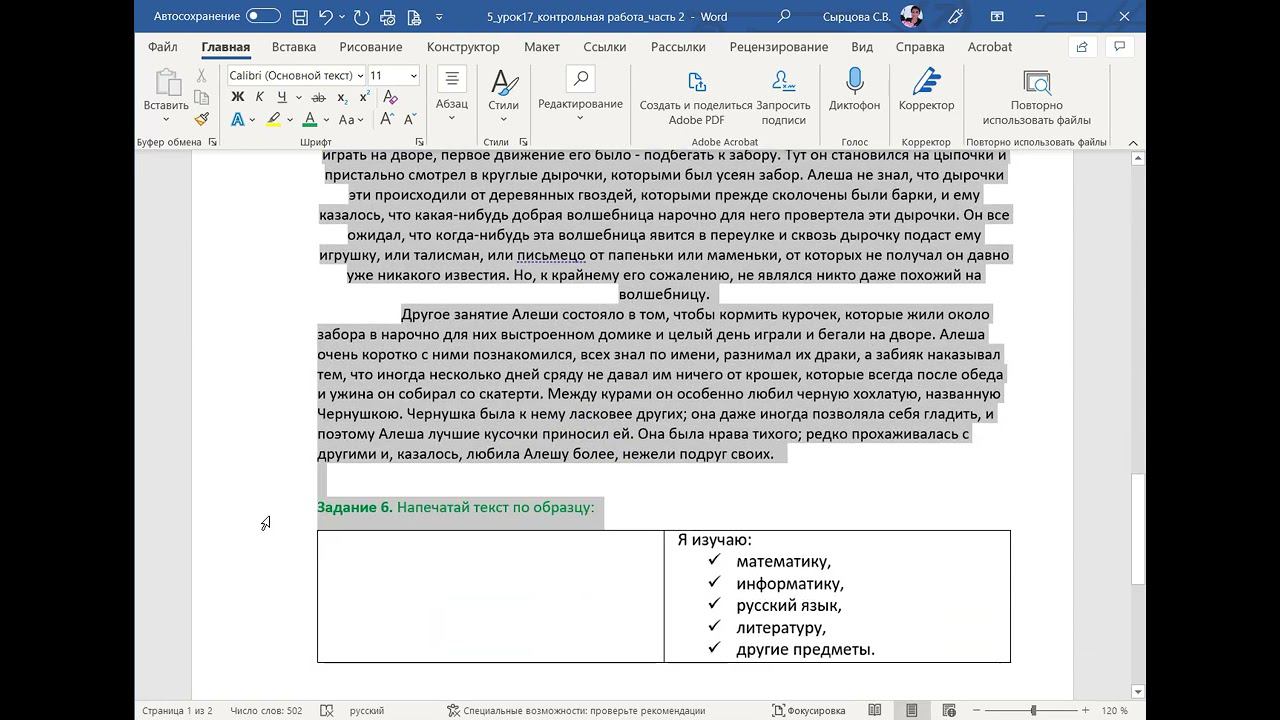1280x720 pixels.
Task: Click the spelling check status icon
Action: tap(327, 711)
